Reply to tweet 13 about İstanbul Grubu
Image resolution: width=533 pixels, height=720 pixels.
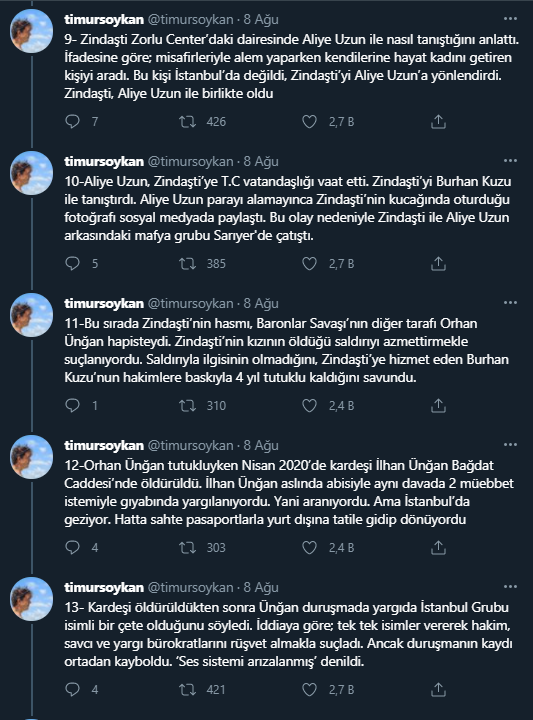(73, 689)
